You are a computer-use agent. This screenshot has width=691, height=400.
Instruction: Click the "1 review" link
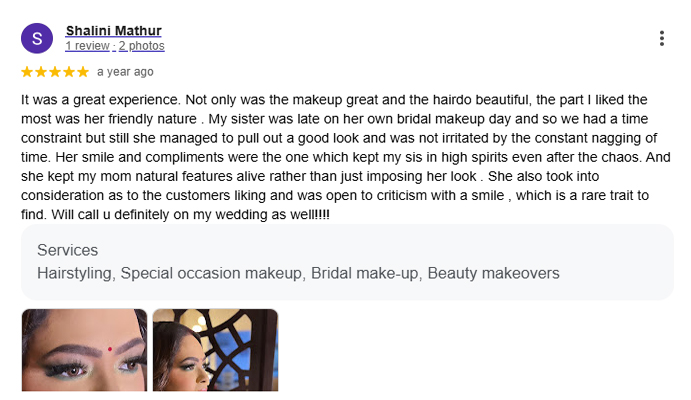[87, 46]
